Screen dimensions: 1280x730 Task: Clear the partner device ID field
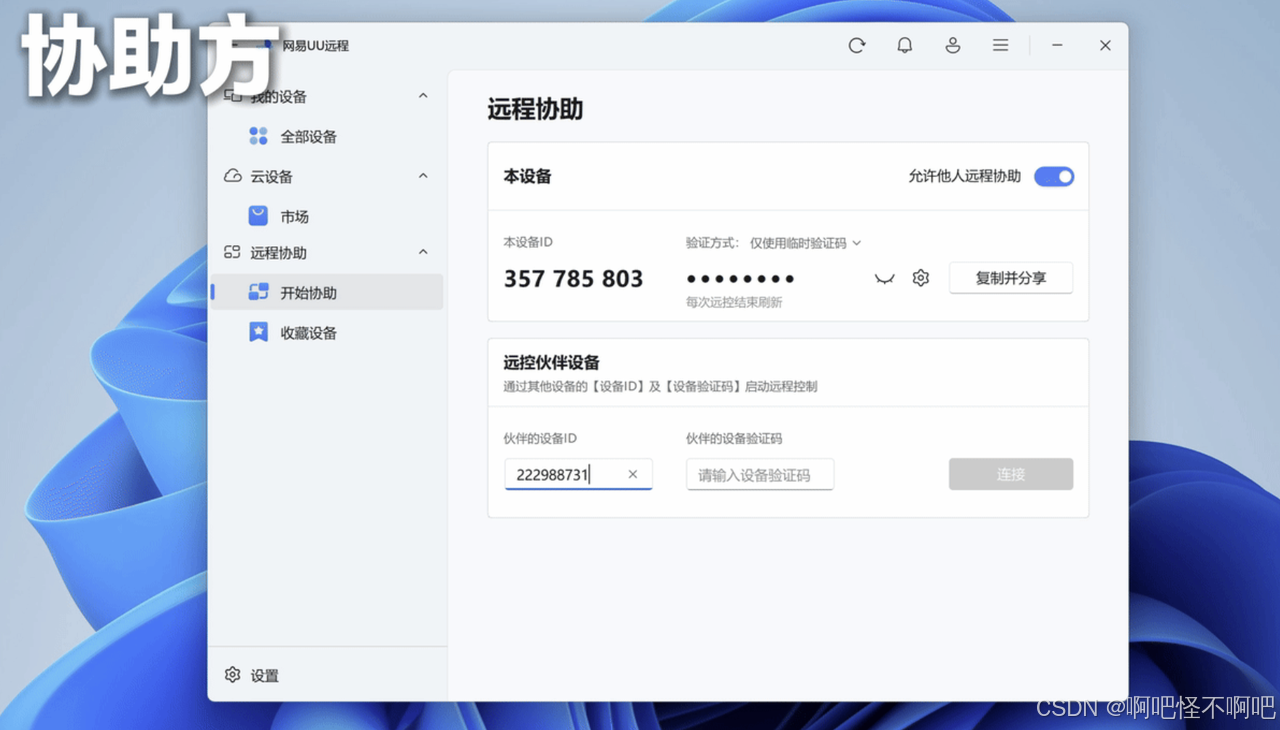[x=632, y=474]
